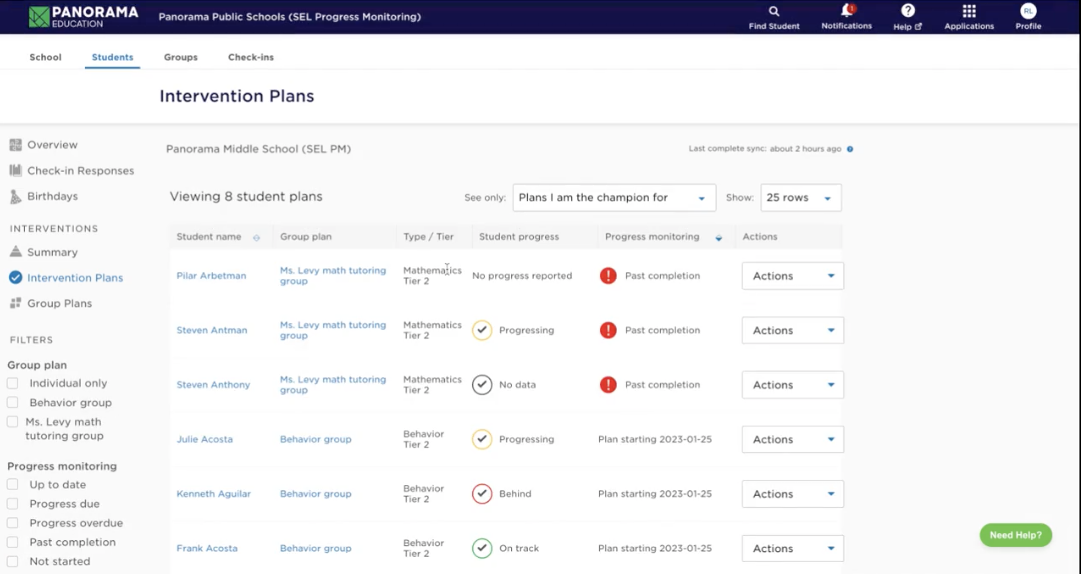Check Ms. Levy math tutoring group filter

click(x=12, y=421)
